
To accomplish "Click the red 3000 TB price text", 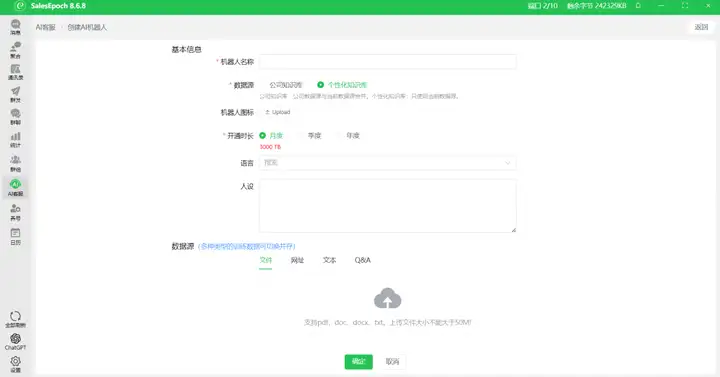I will (x=270, y=147).
